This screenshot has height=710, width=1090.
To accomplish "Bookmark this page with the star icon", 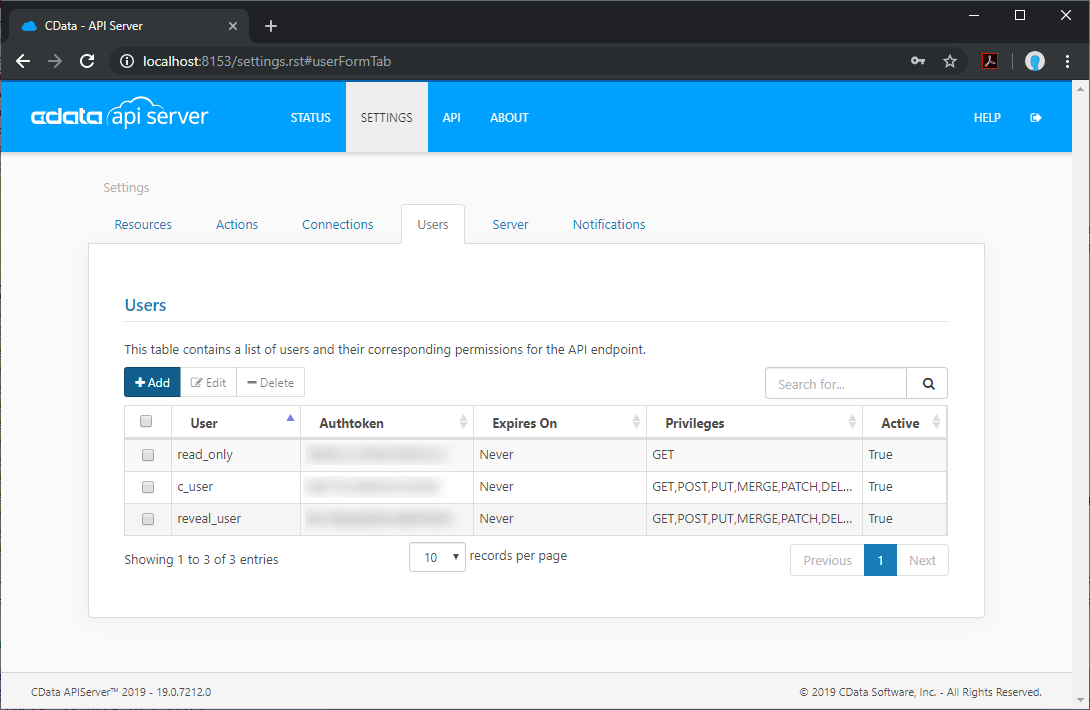I will [949, 61].
